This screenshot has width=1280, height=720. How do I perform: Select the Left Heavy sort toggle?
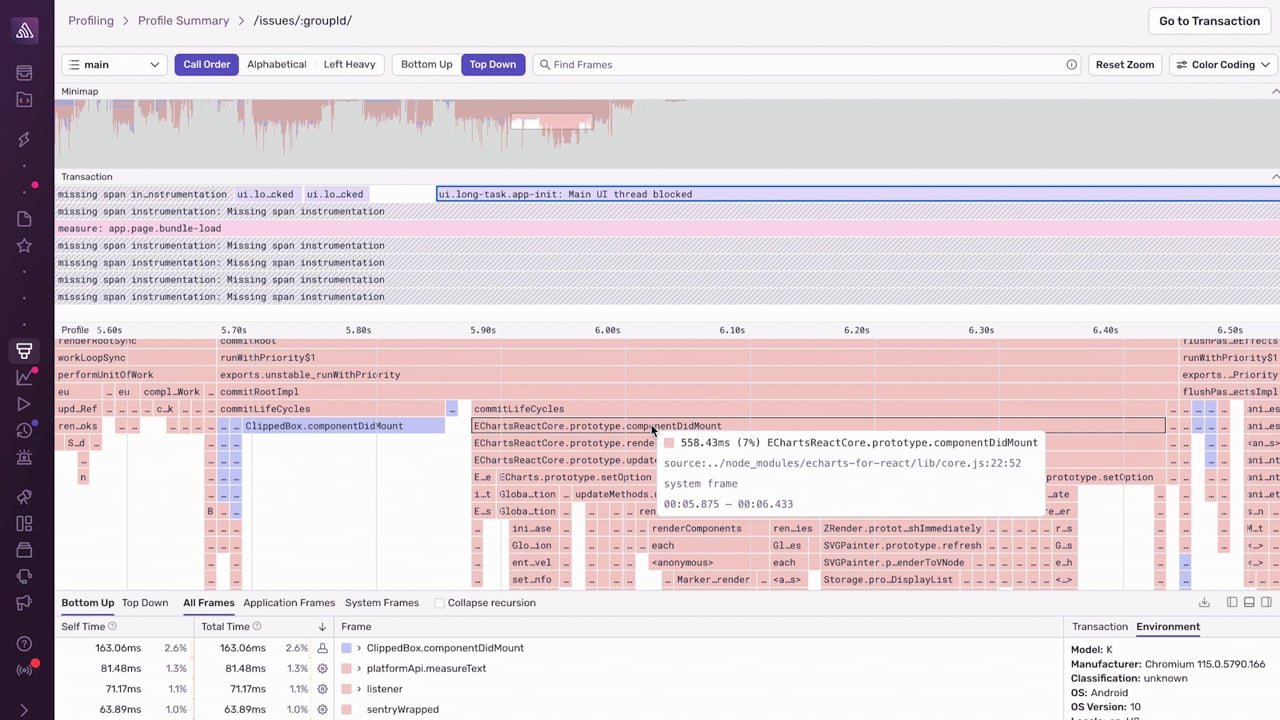pyautogui.click(x=349, y=65)
